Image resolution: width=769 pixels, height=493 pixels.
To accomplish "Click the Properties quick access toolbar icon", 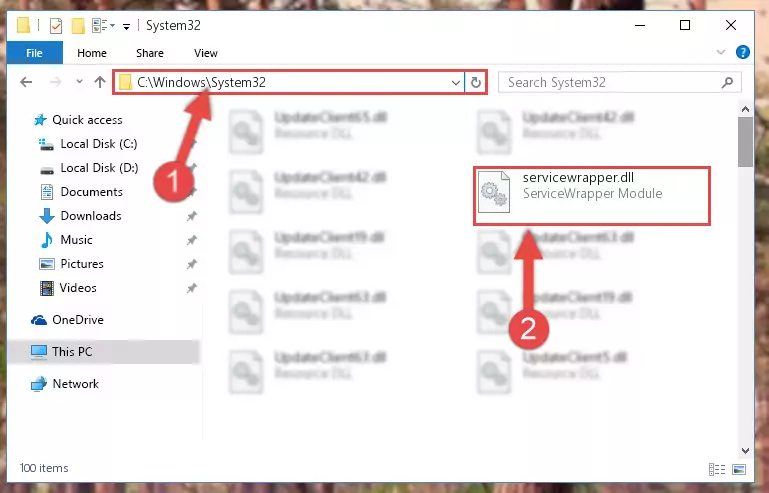I will click(x=56, y=26).
